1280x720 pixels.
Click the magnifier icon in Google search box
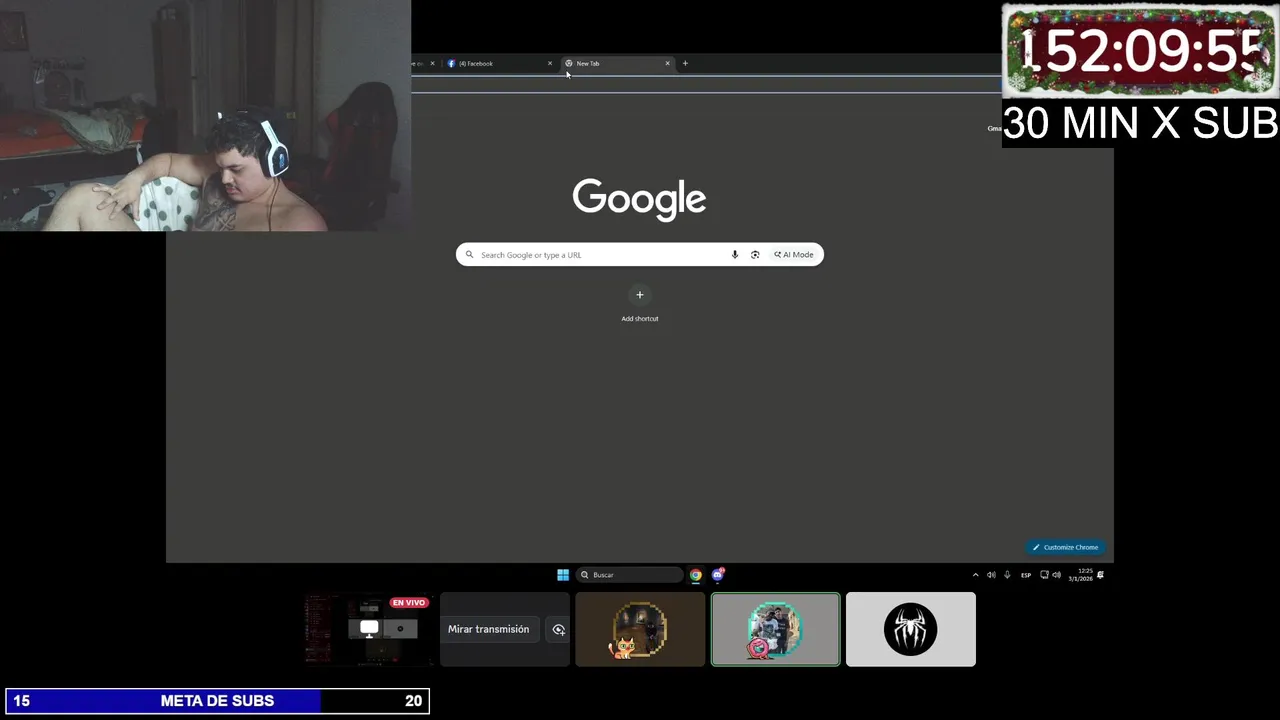[x=469, y=255]
